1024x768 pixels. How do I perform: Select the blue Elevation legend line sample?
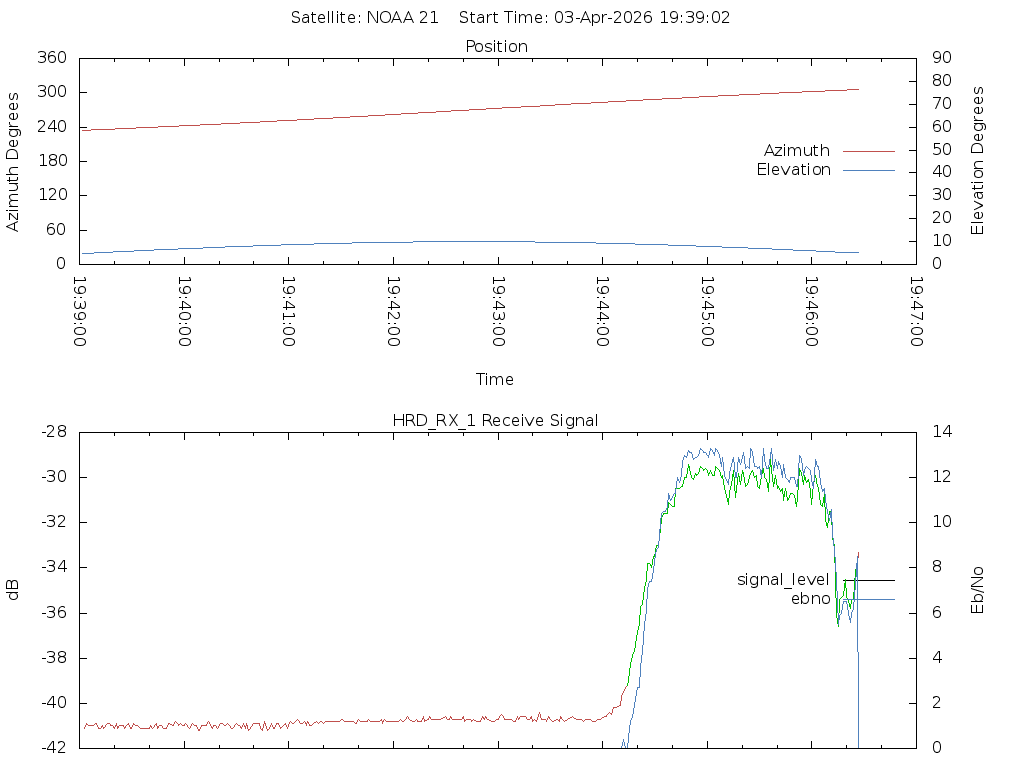pyautogui.click(x=868, y=170)
